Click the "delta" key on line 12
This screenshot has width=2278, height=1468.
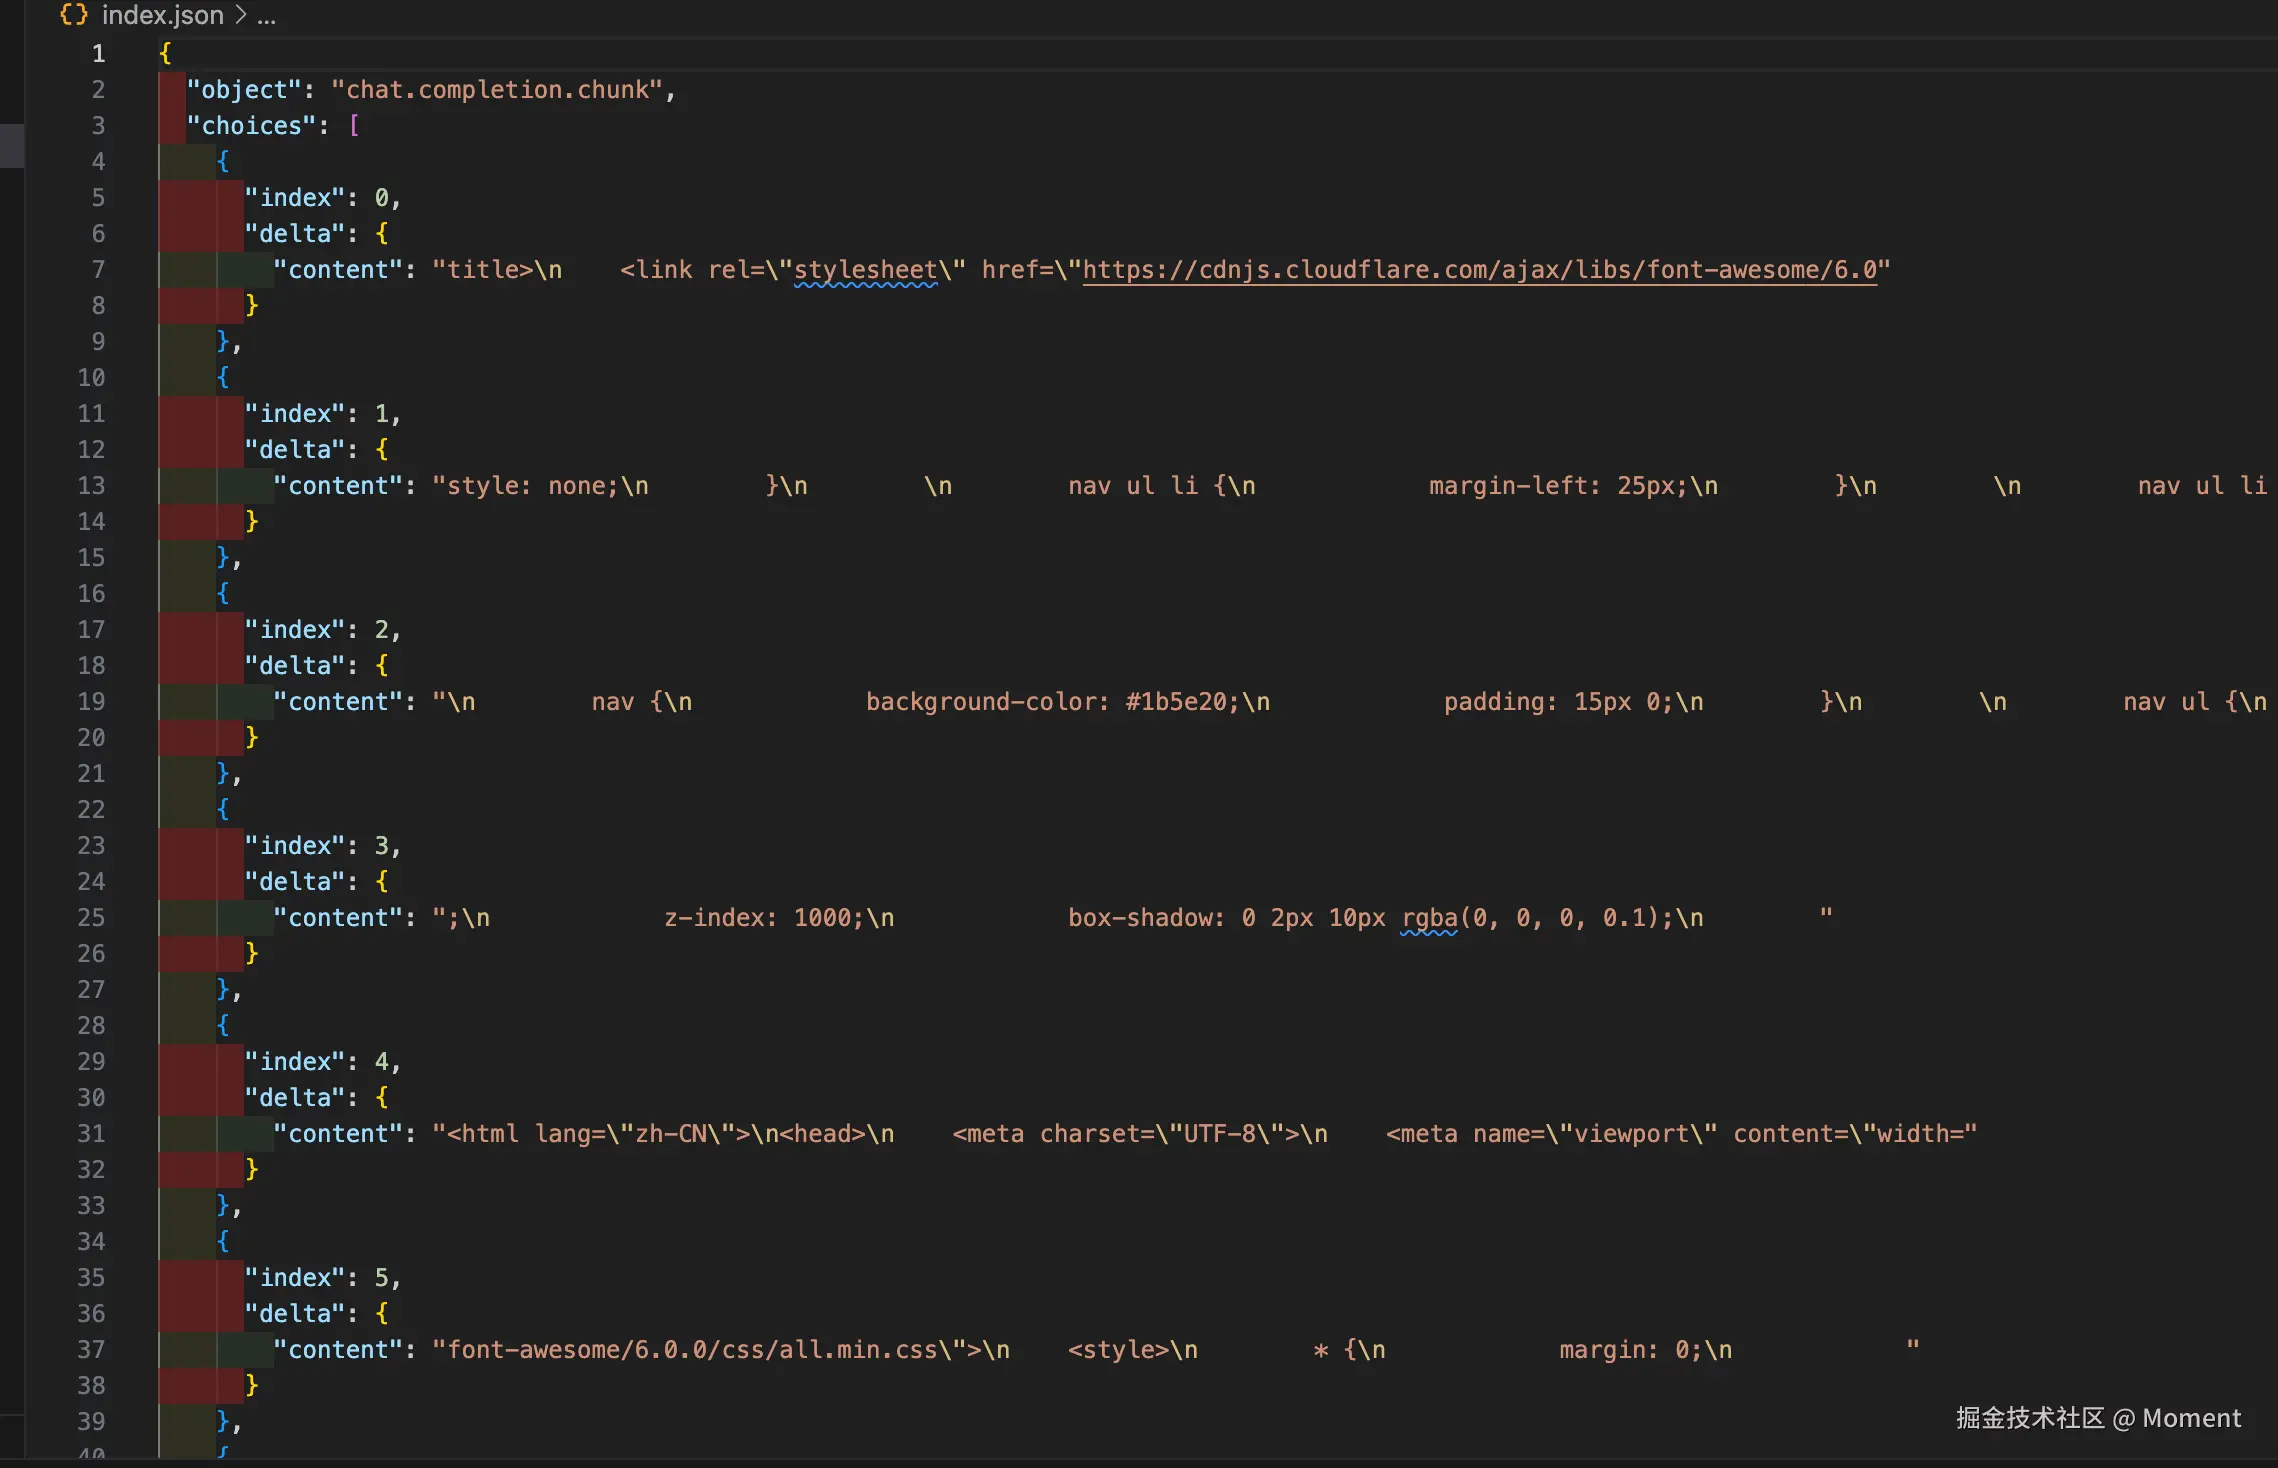click(295, 450)
